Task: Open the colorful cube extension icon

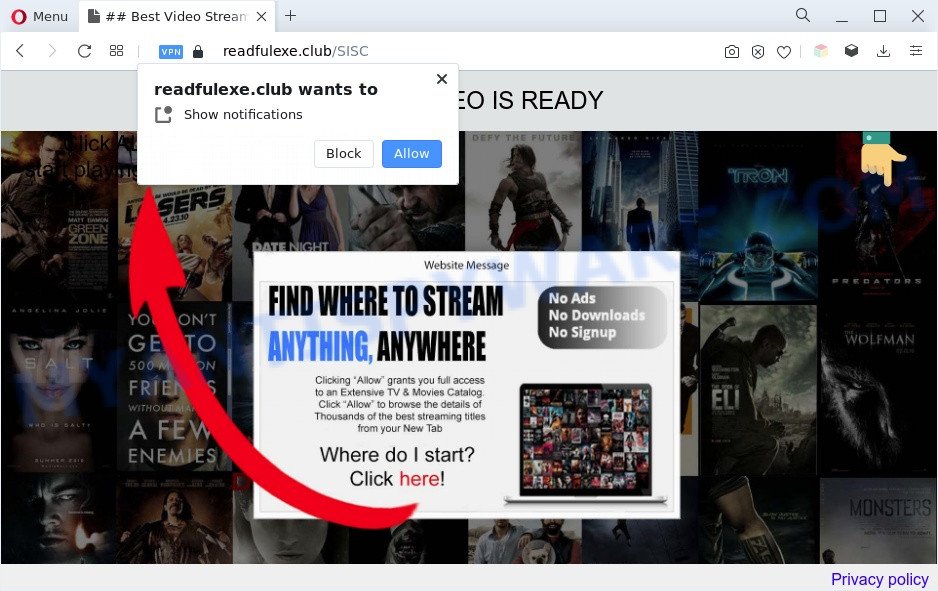Action: [x=821, y=51]
